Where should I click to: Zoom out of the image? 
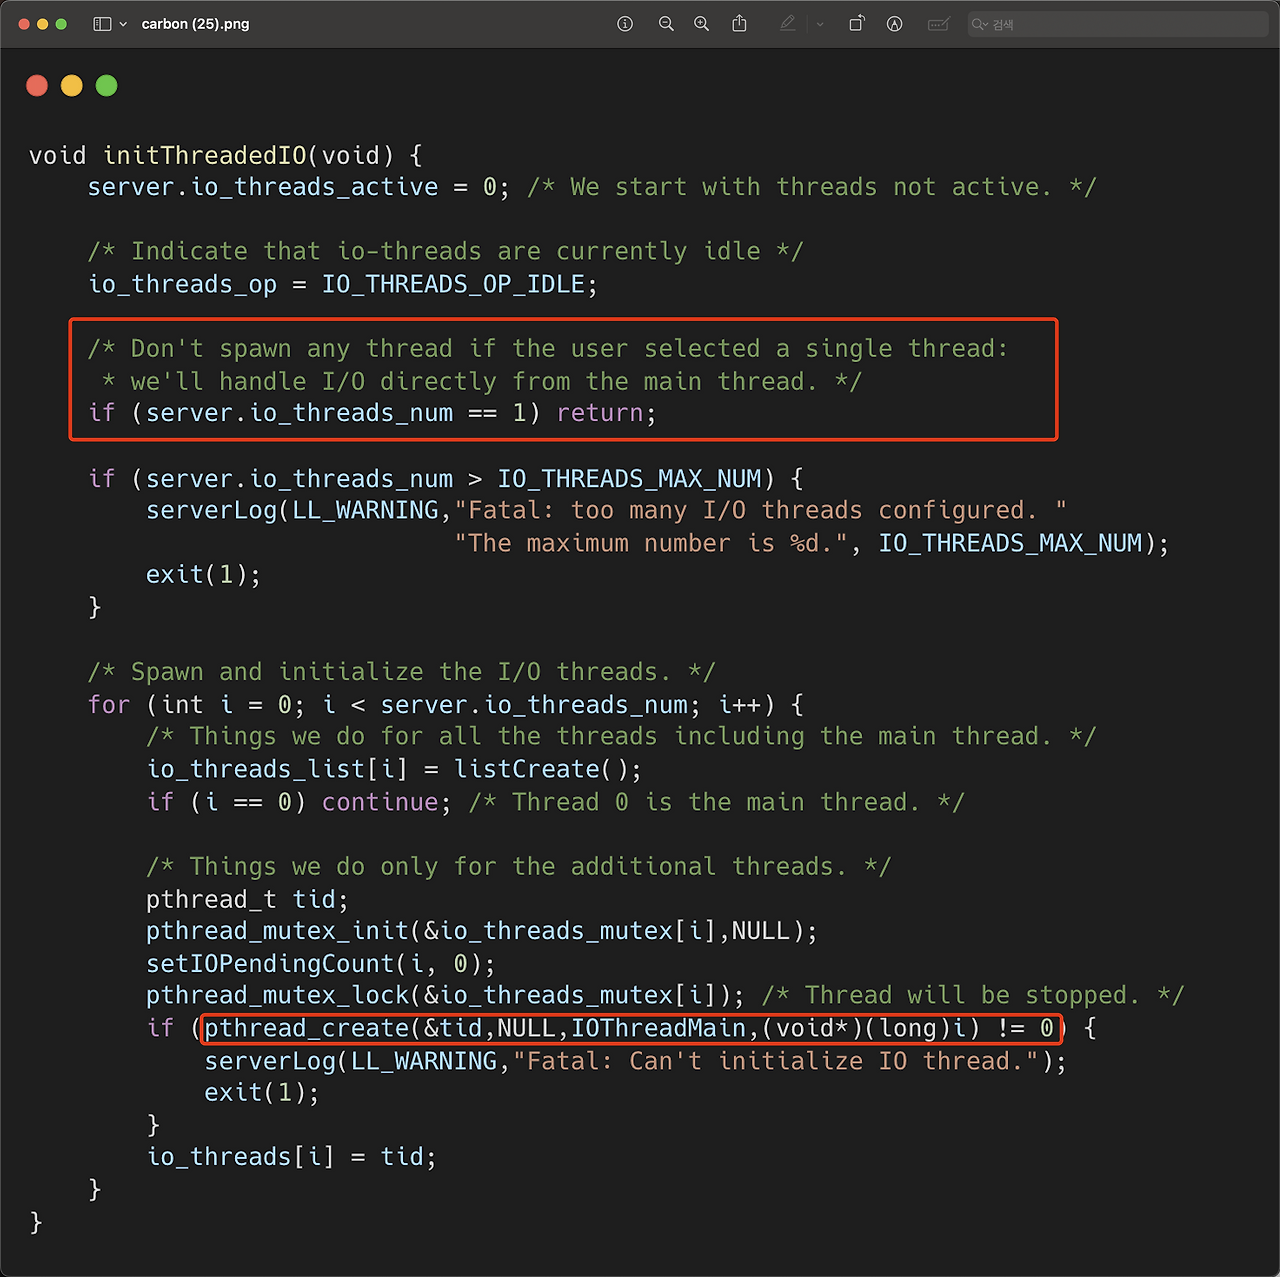click(666, 24)
